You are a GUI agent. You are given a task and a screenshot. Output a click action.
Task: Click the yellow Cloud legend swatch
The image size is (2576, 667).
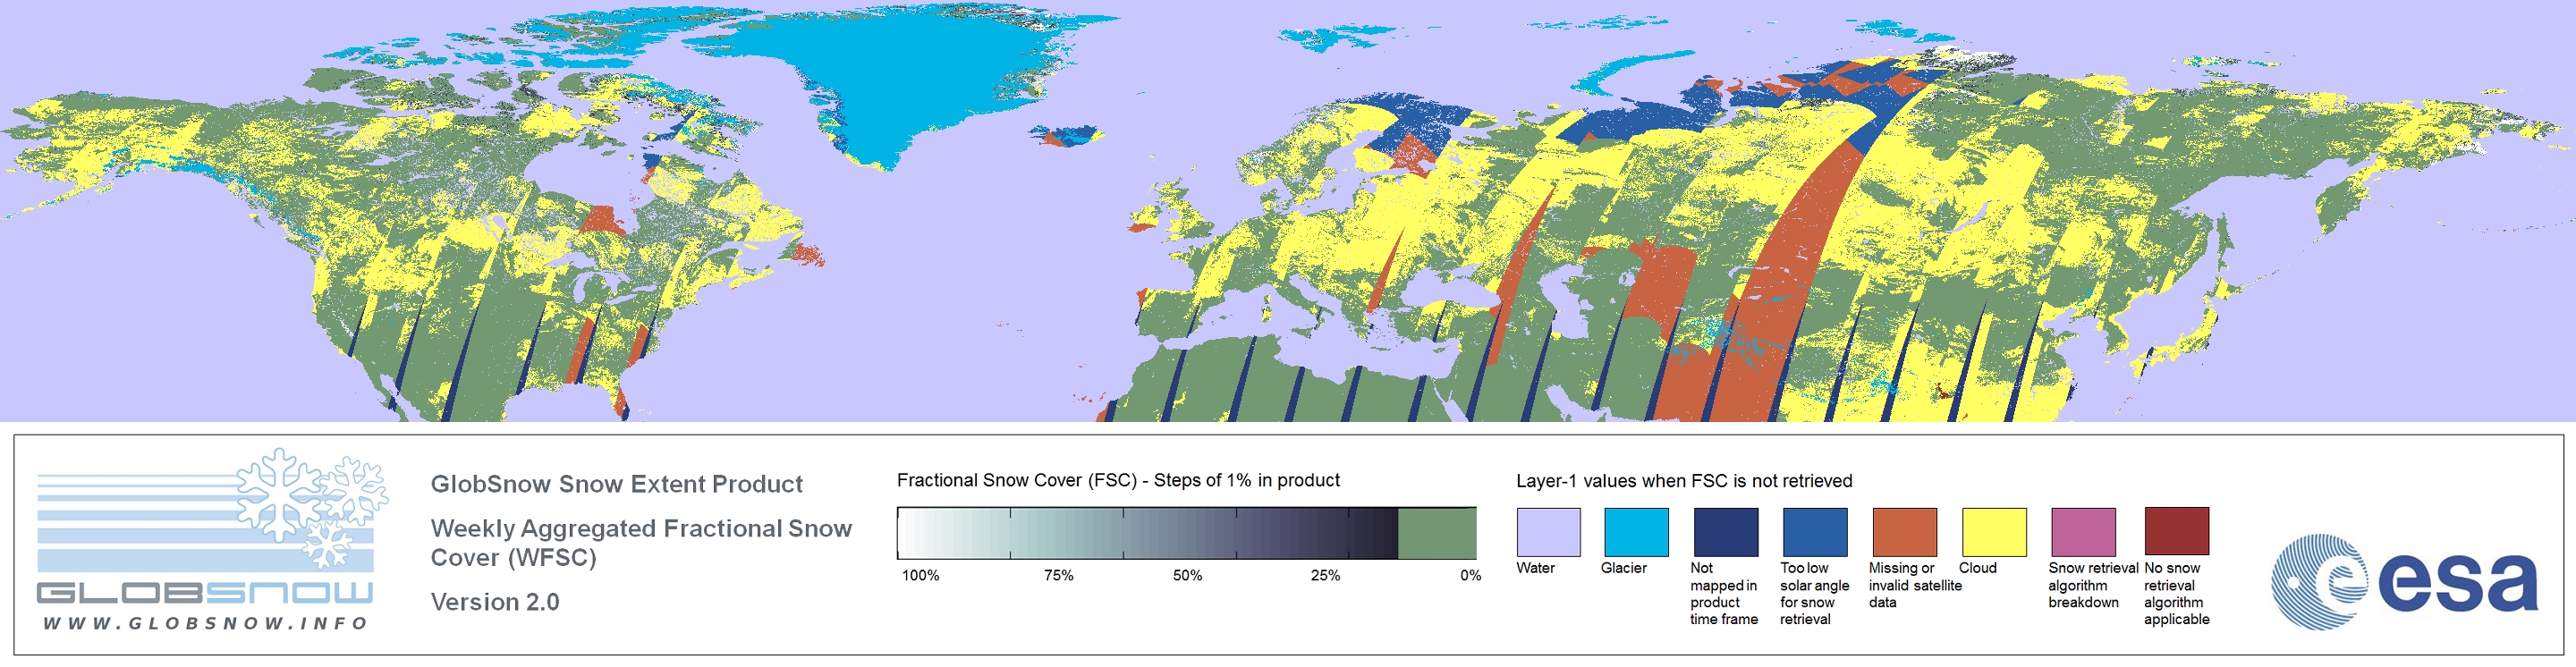click(1993, 532)
